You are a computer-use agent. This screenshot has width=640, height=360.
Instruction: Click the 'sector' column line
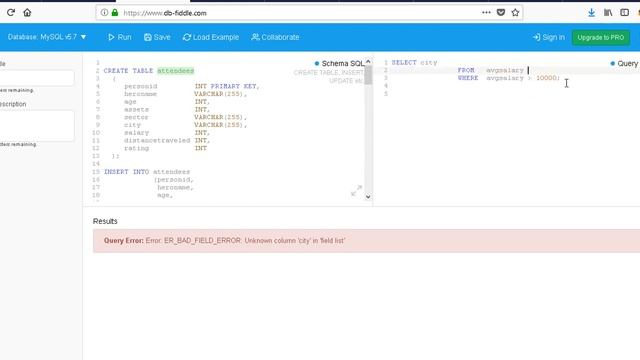pyautogui.click(x=185, y=117)
